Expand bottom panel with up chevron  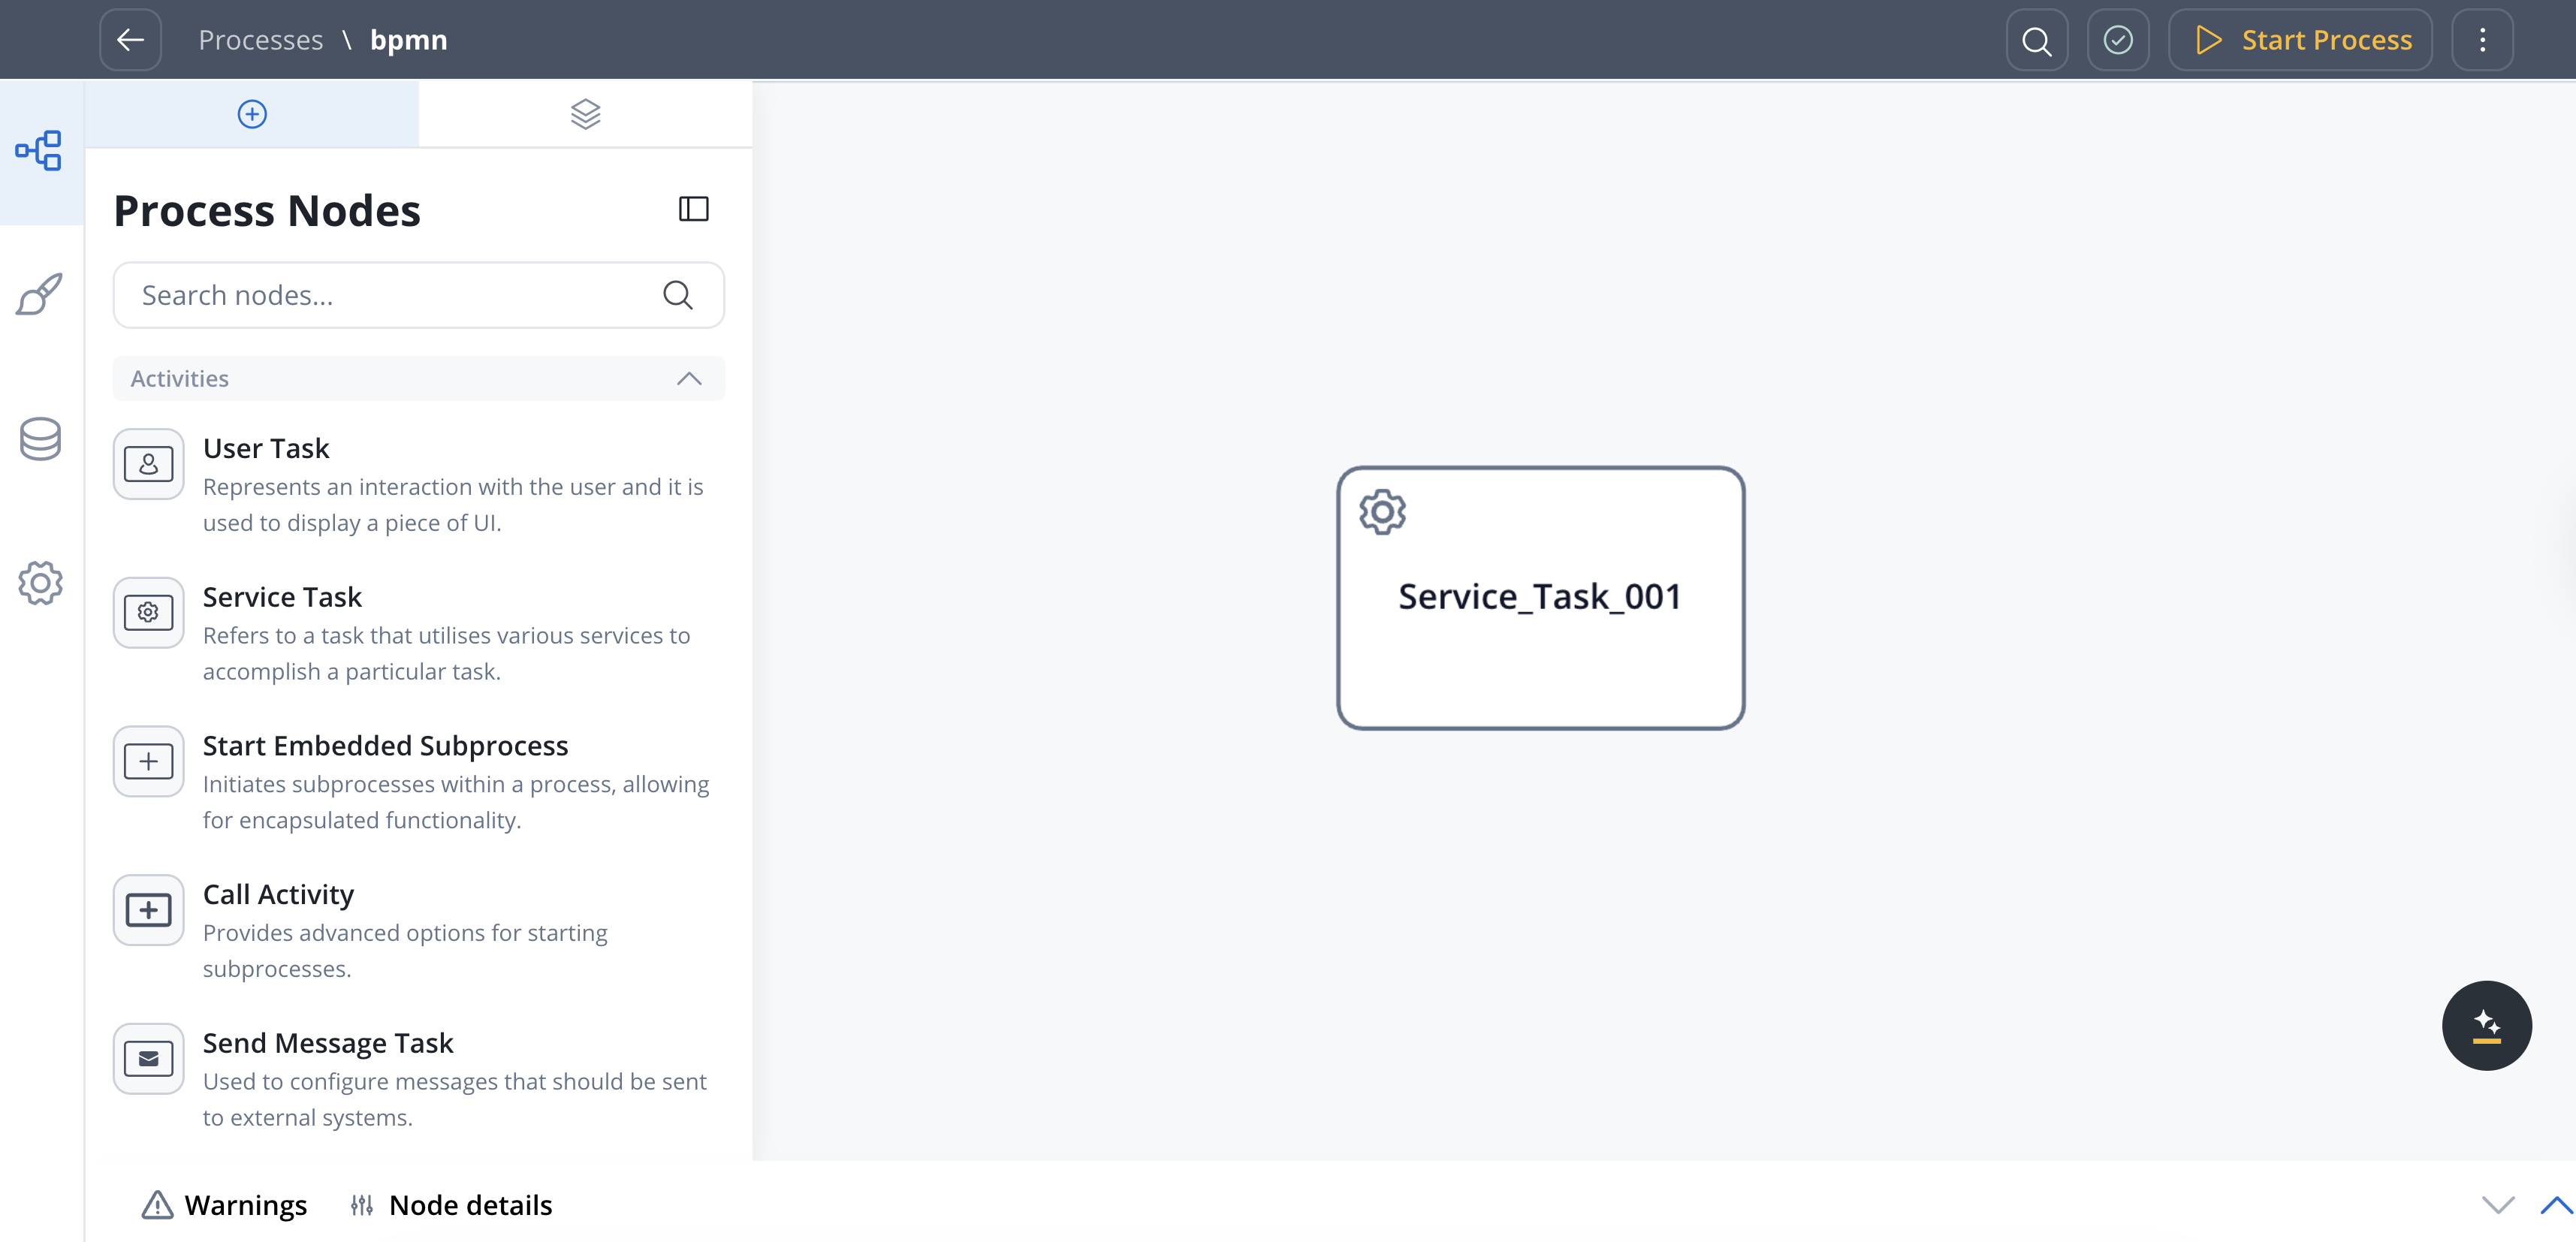(2555, 1205)
